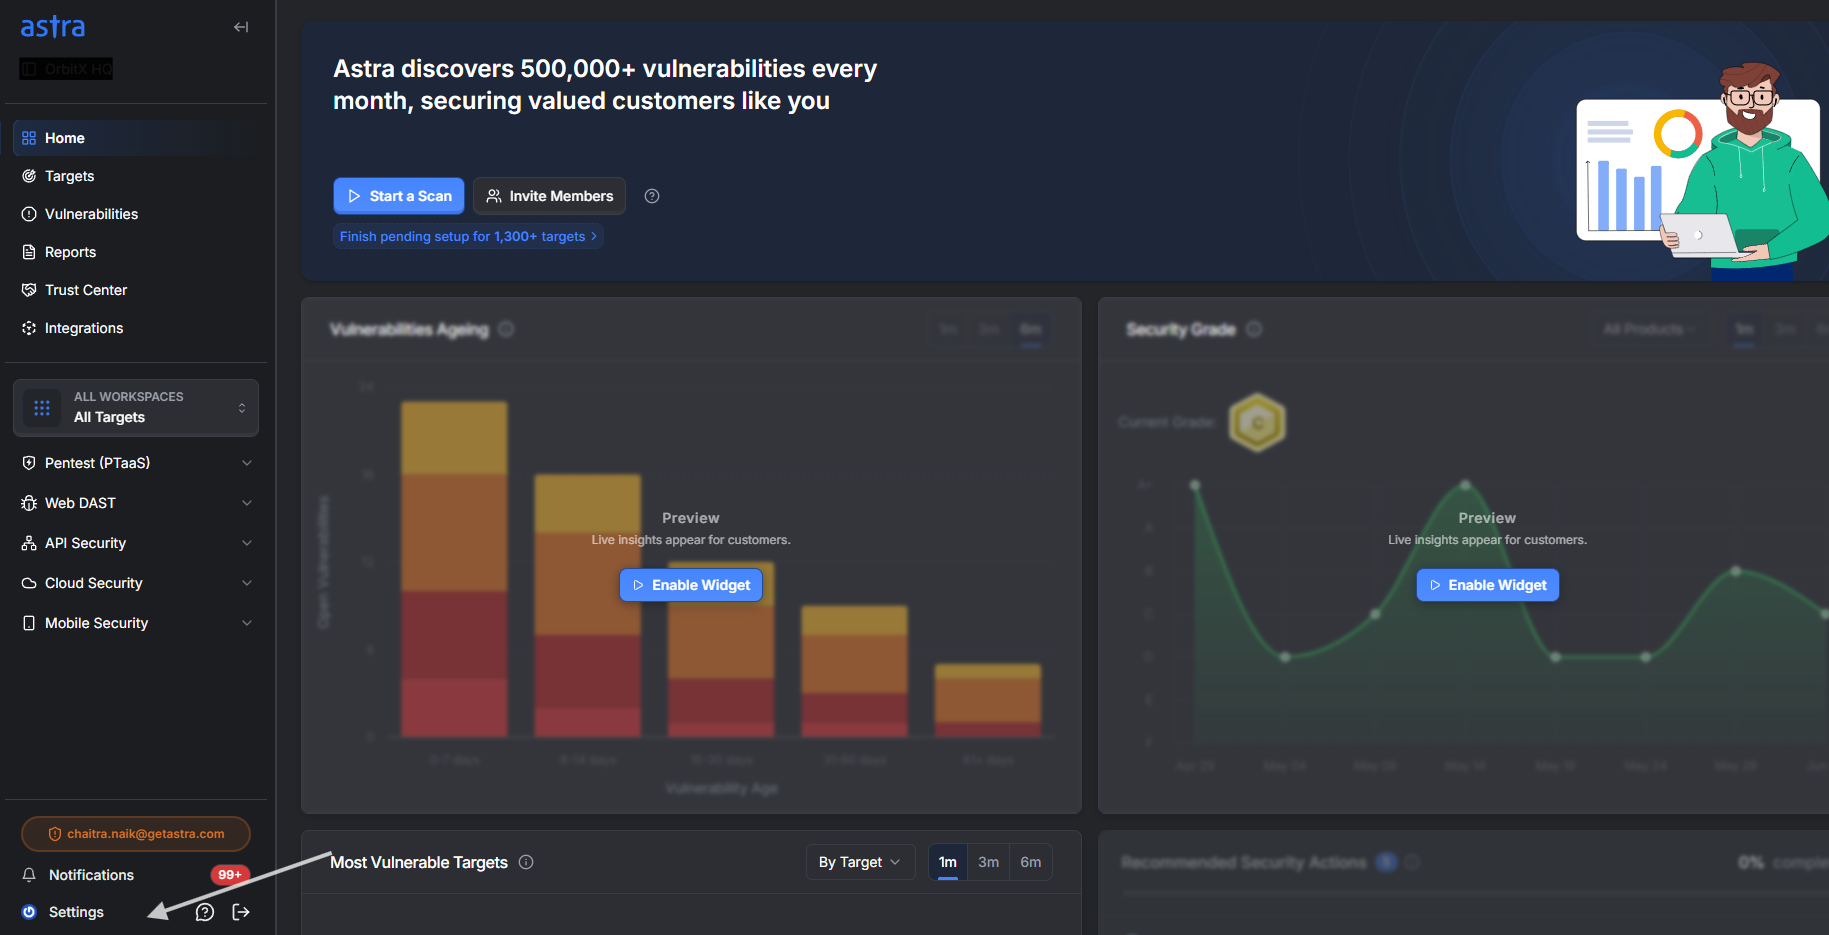The width and height of the screenshot is (1829, 935).
Task: Click info icon next to Vulnerabilities Ageing
Action: 506,329
